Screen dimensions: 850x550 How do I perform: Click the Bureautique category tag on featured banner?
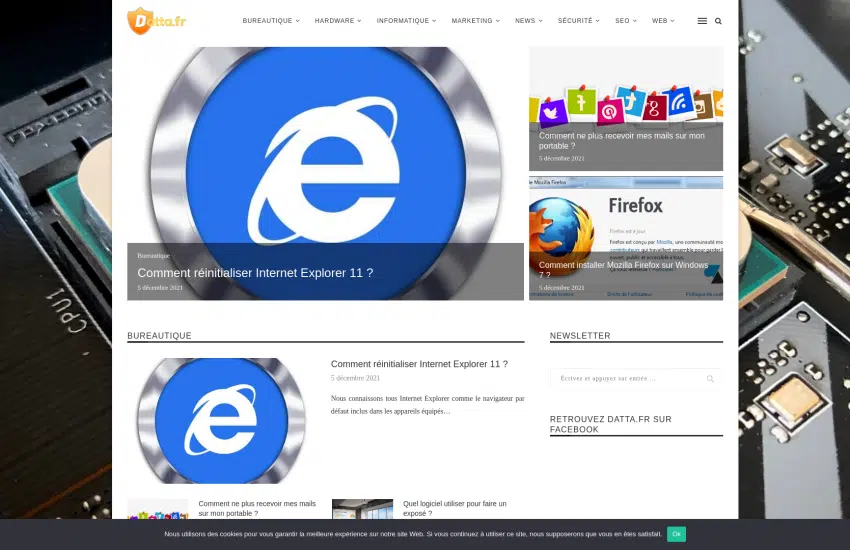click(153, 256)
